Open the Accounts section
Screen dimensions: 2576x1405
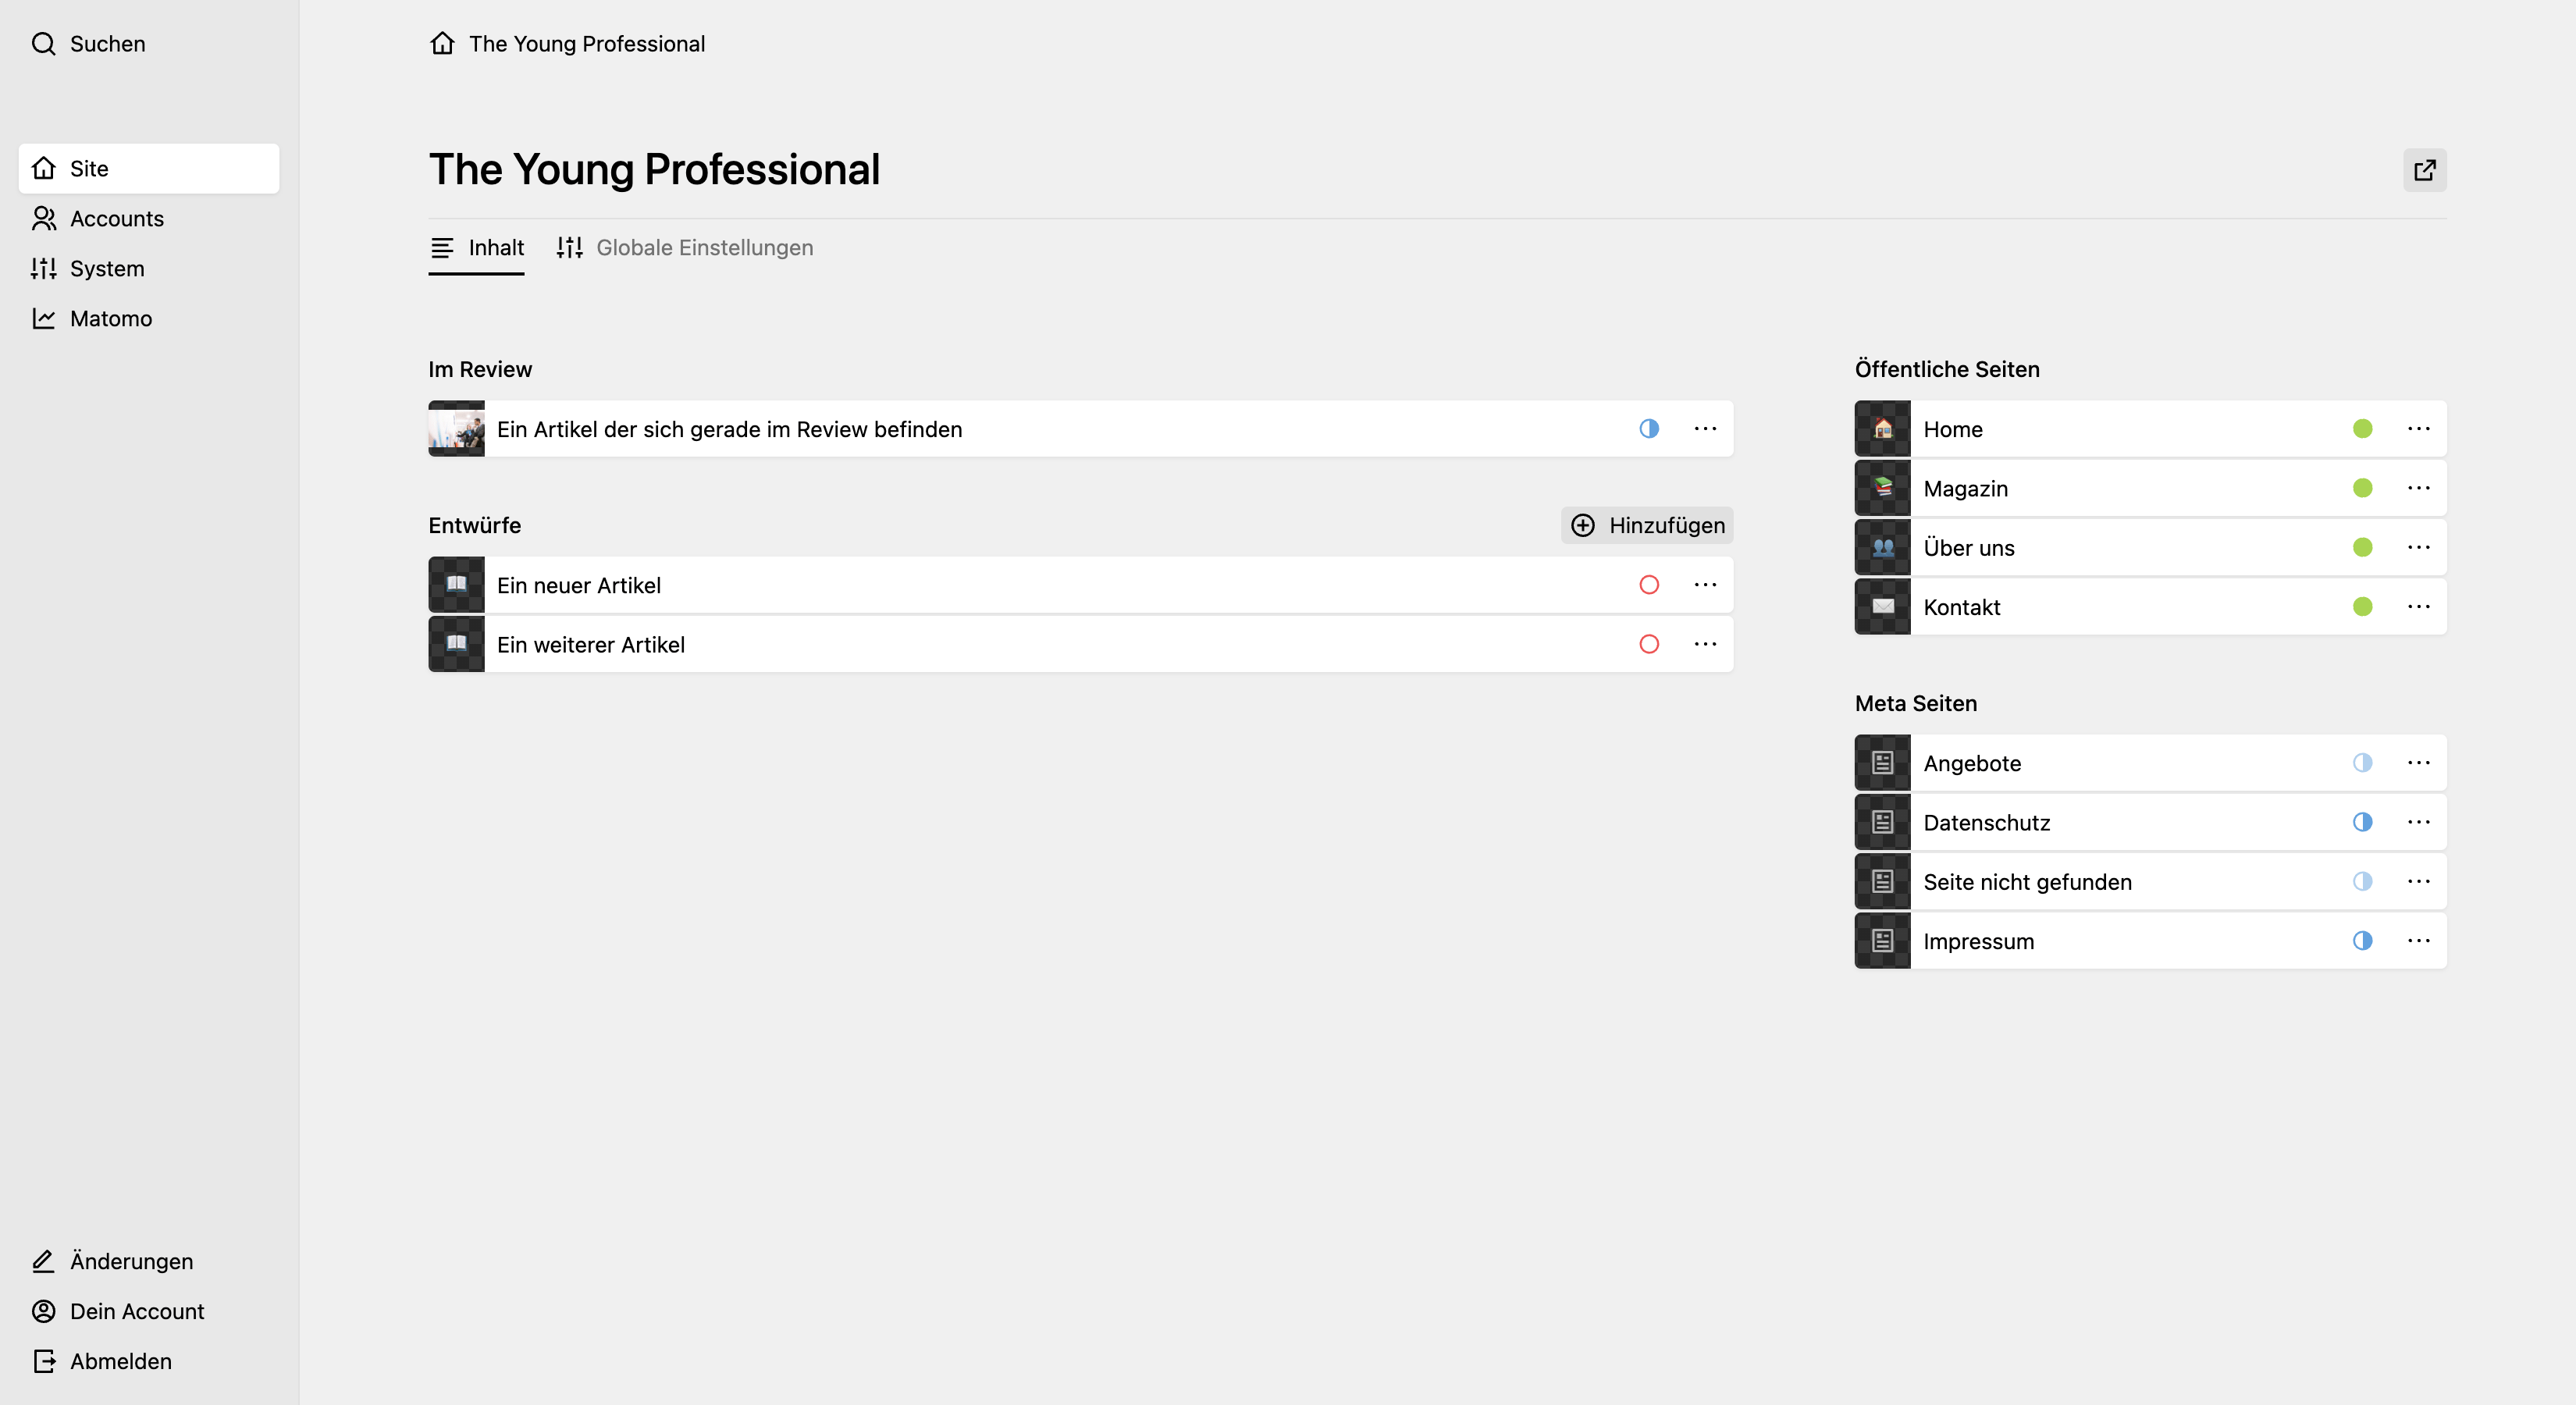tap(149, 218)
